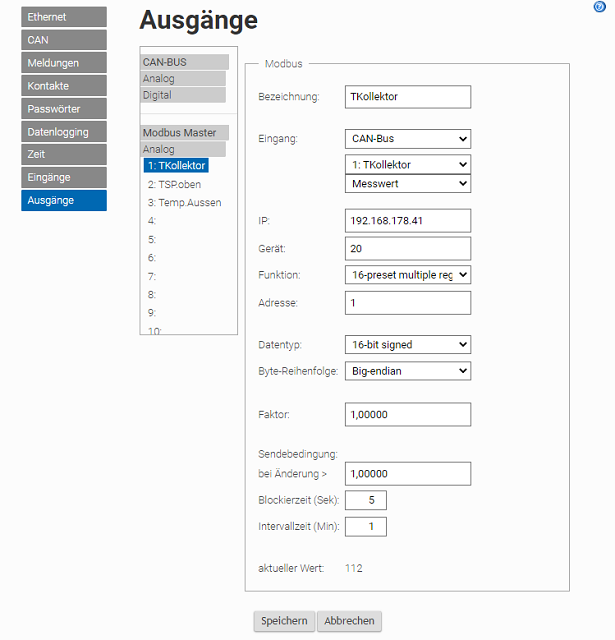Select empty output slot 9
Screen dimensions: 615x640
[152, 313]
